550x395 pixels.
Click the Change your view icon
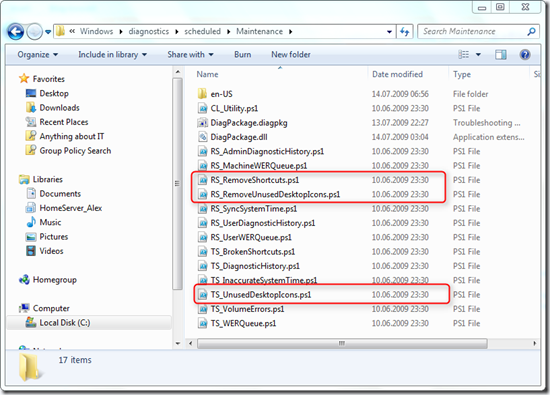click(x=464, y=54)
